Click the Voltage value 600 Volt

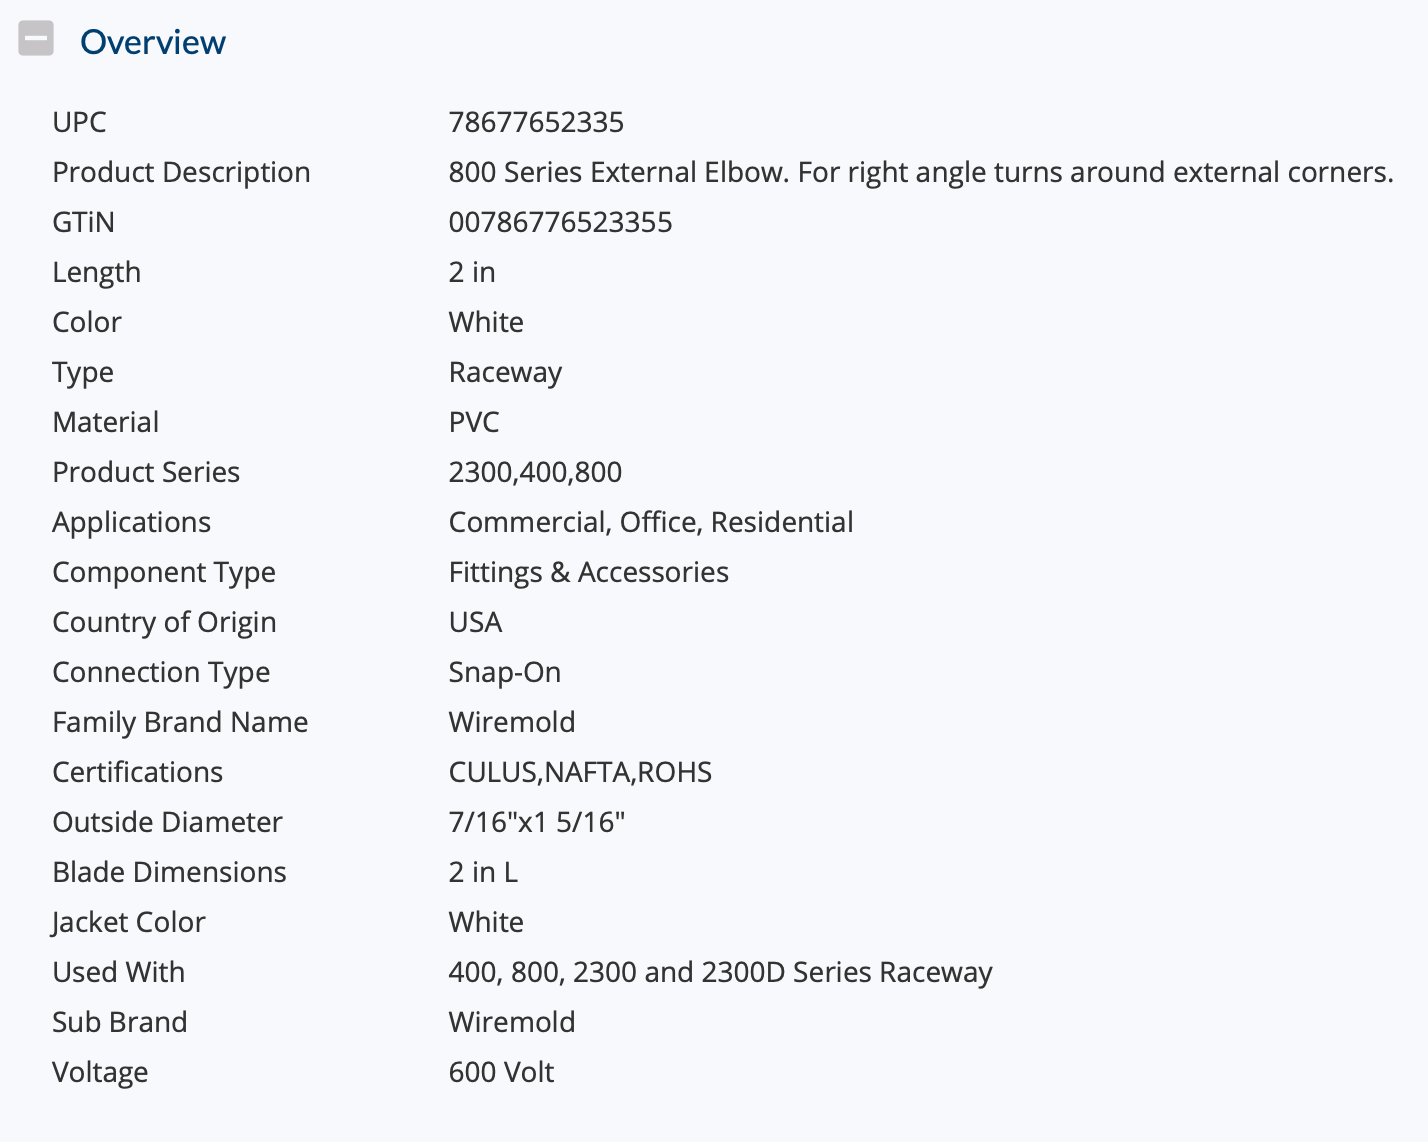pos(501,1072)
